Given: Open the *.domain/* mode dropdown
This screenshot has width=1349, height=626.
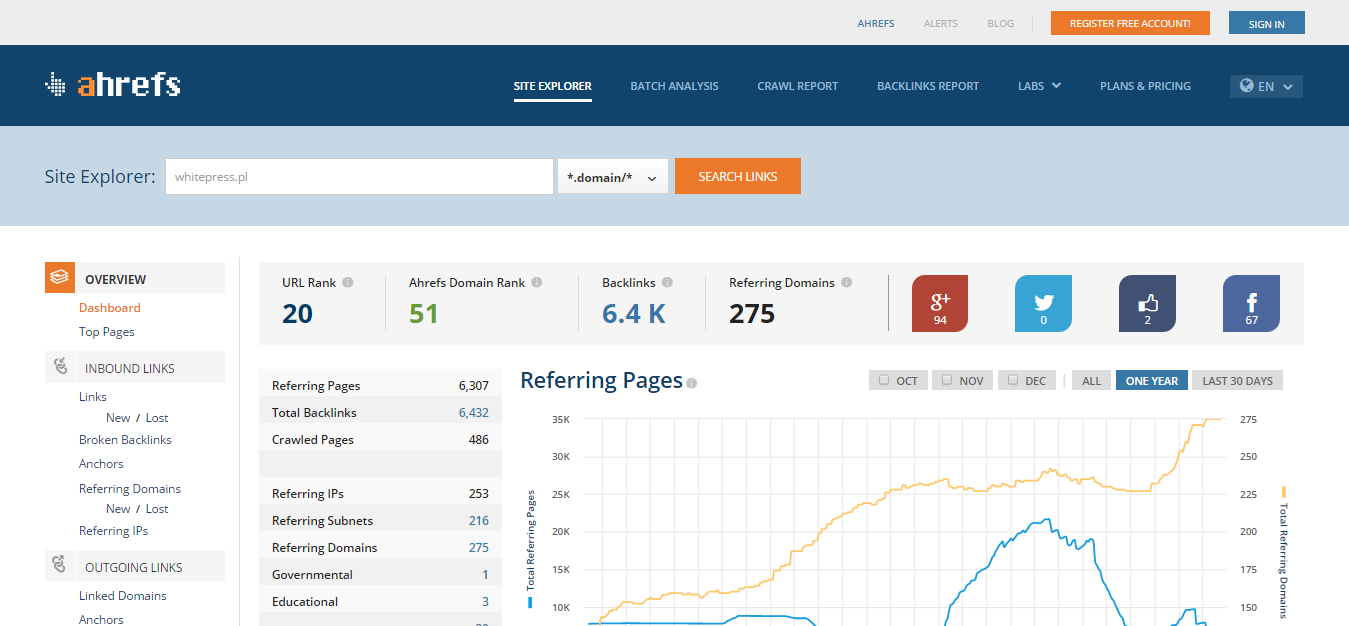Looking at the screenshot, I should point(613,176).
